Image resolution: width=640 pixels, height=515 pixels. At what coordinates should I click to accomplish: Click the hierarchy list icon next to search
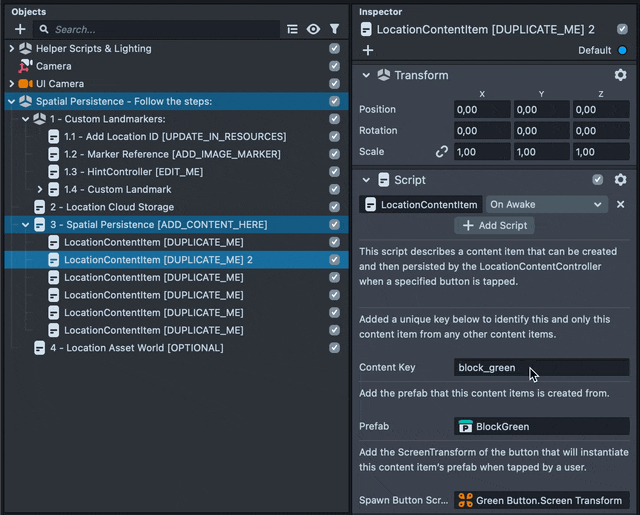click(292, 30)
